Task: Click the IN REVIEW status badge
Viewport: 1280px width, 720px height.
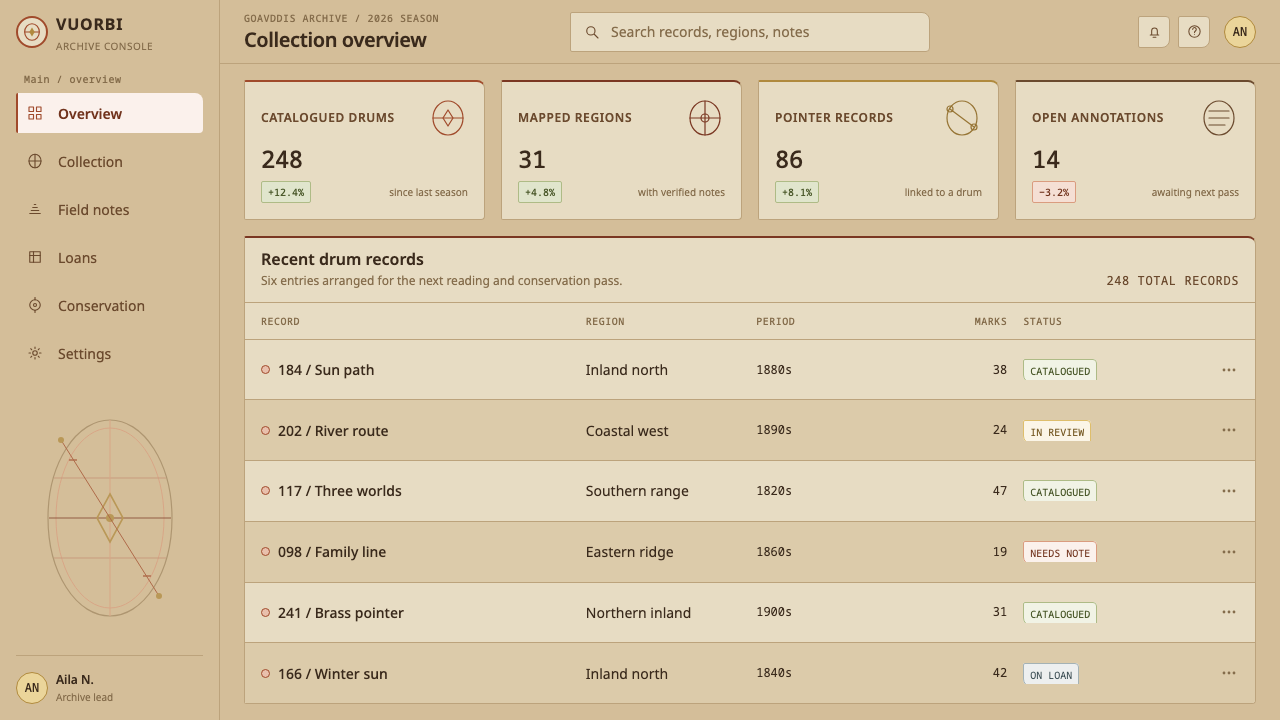Action: 1057,431
